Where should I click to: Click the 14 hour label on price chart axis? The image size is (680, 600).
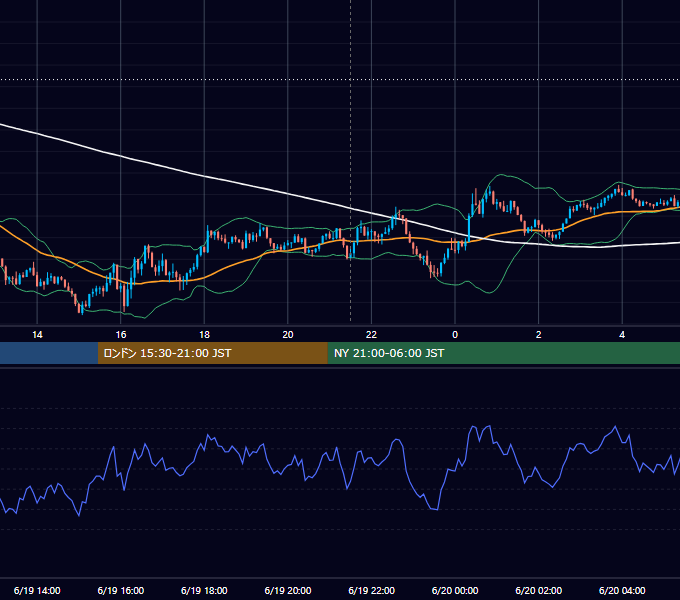coord(37,335)
